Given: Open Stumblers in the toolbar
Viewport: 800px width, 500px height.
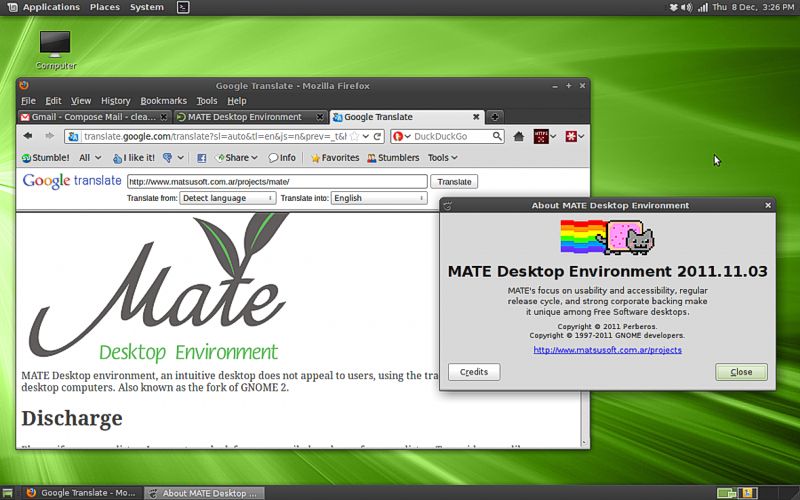Looking at the screenshot, I should click(x=393, y=158).
